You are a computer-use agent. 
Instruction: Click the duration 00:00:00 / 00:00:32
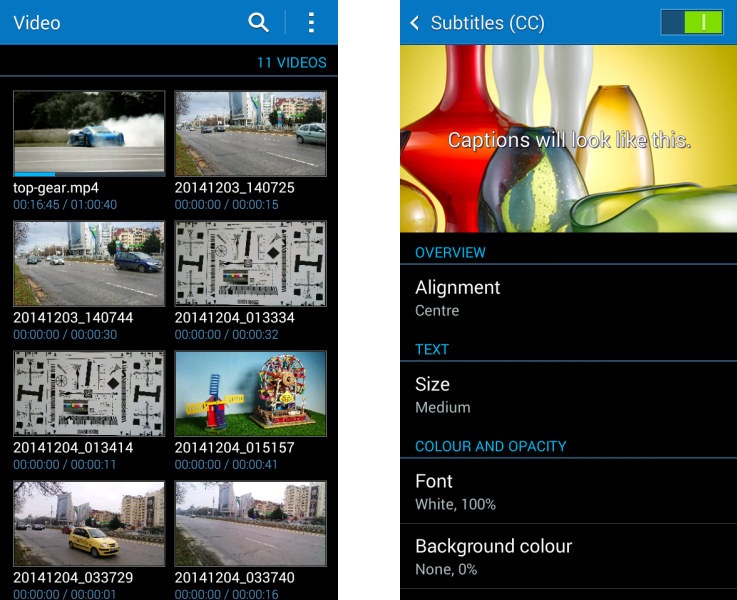[227, 335]
